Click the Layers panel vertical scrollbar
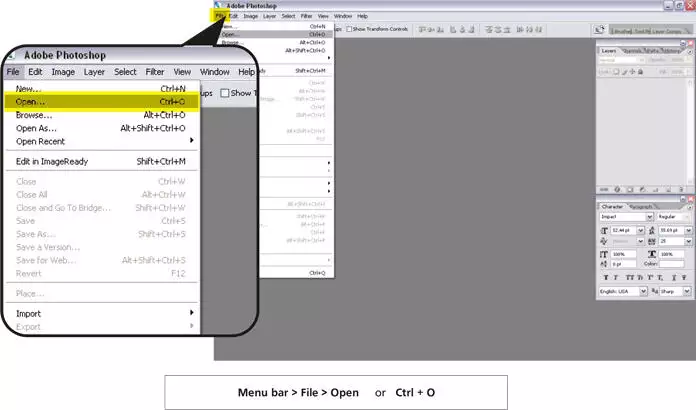The image size is (696, 410). click(690, 132)
